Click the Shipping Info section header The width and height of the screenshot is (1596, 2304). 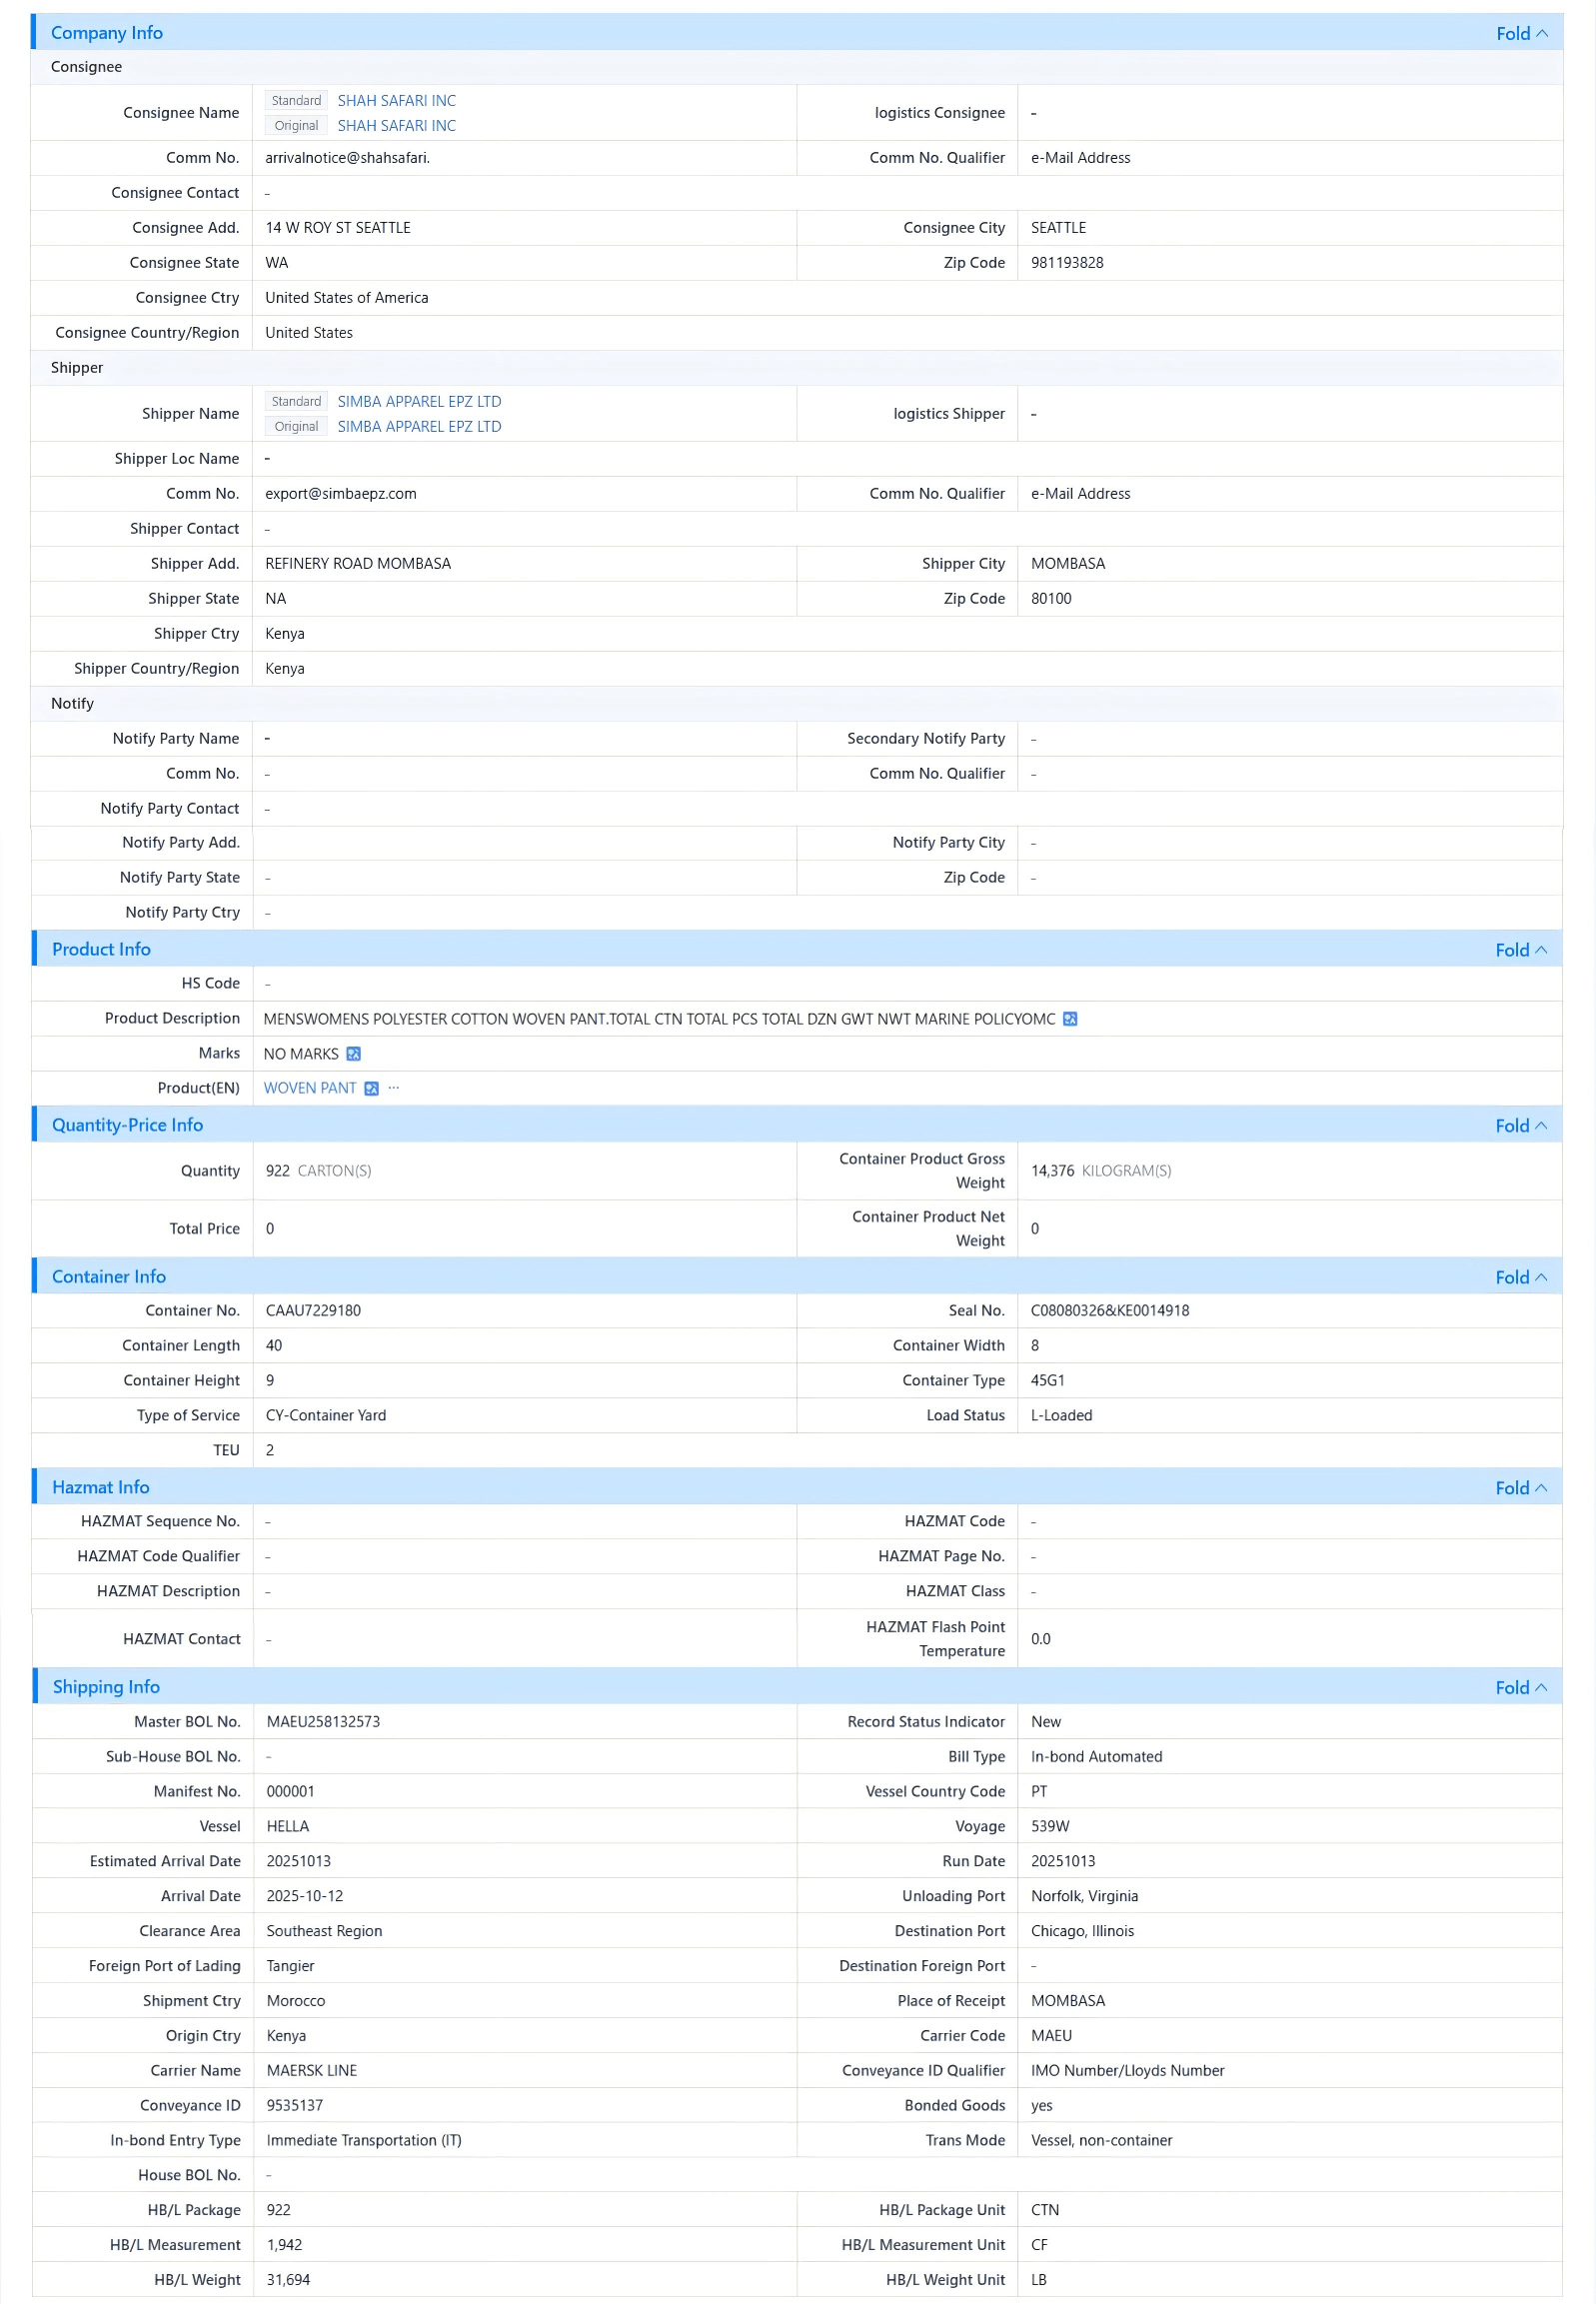pos(106,1687)
